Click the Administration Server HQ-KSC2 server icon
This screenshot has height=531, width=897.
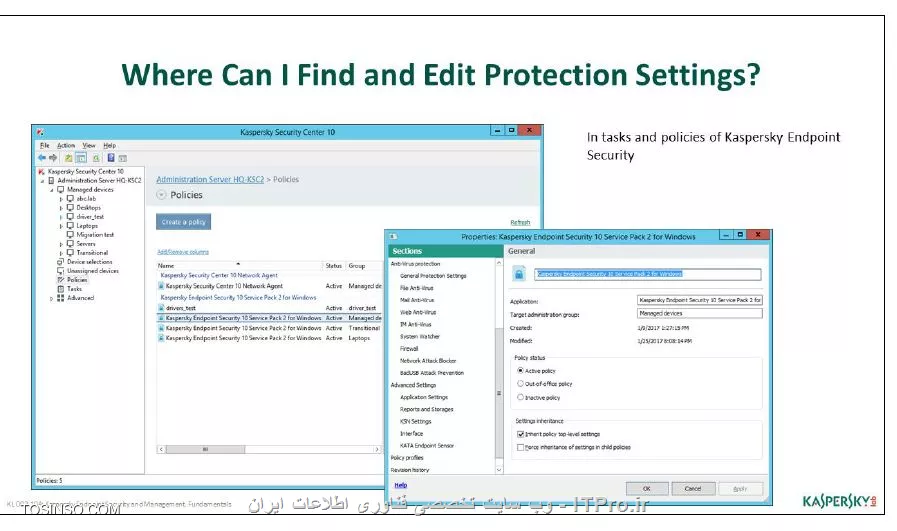[x=51, y=180]
